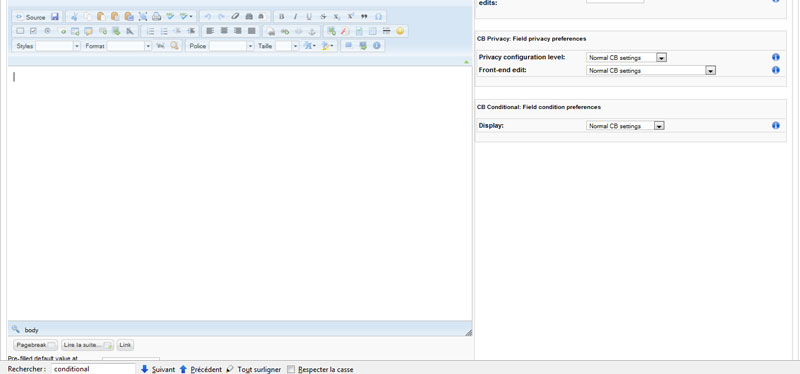800x374 pixels.
Task: Click the editor resize handle corner
Action: pos(468,332)
